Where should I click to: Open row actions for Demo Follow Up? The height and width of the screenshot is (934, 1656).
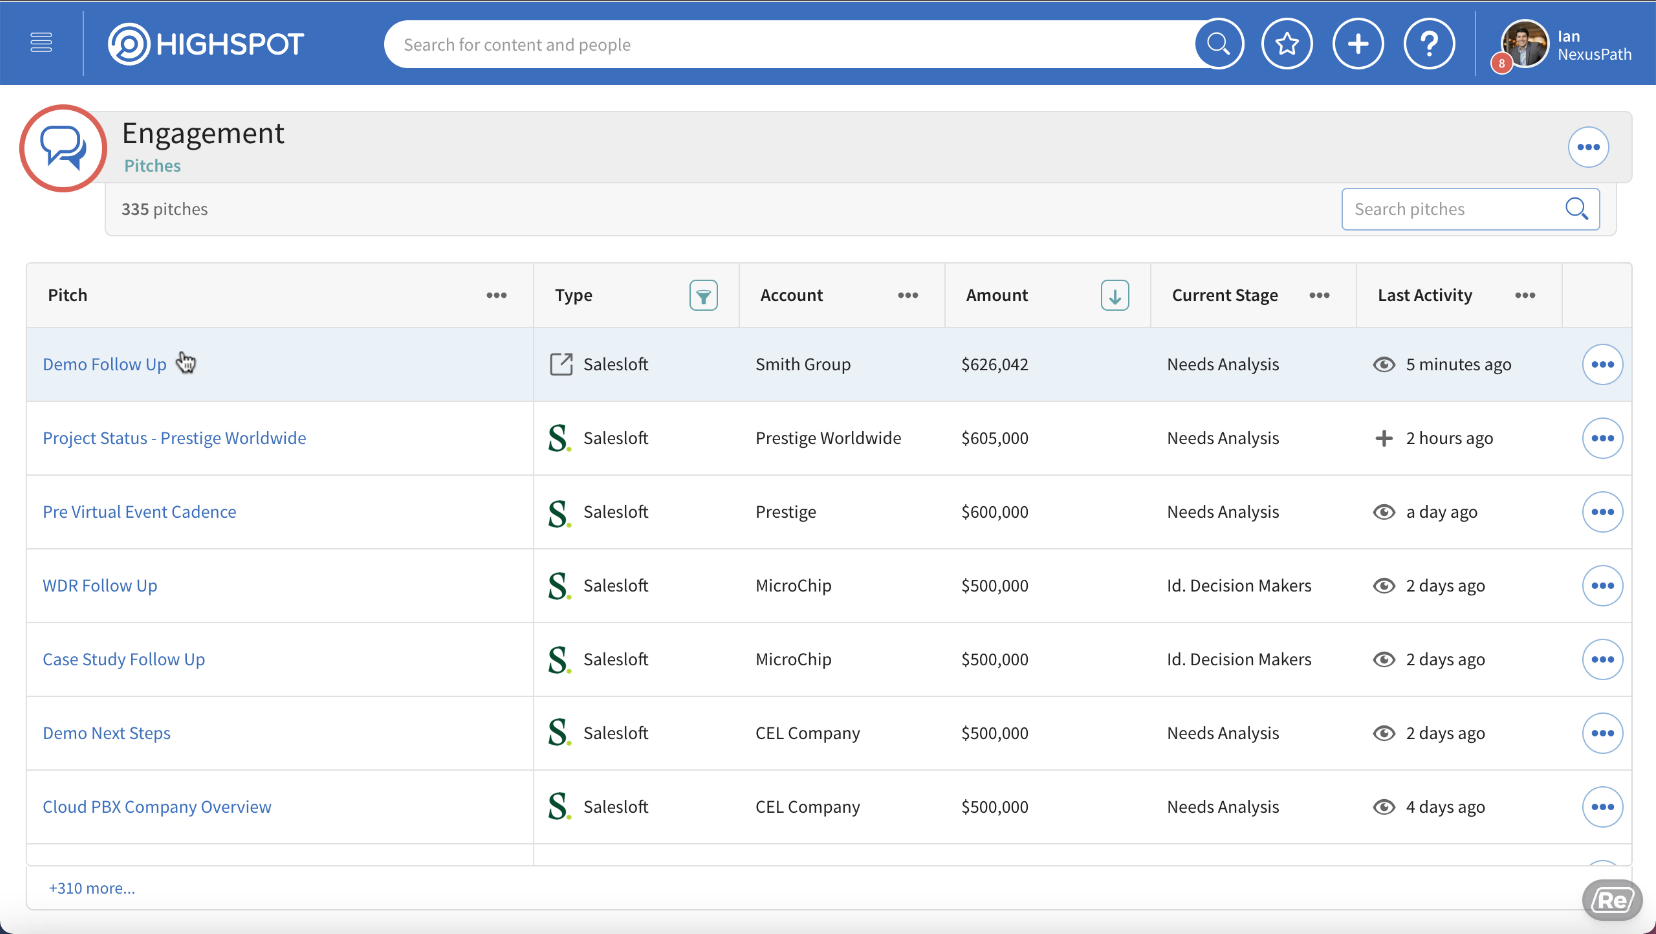click(1602, 365)
